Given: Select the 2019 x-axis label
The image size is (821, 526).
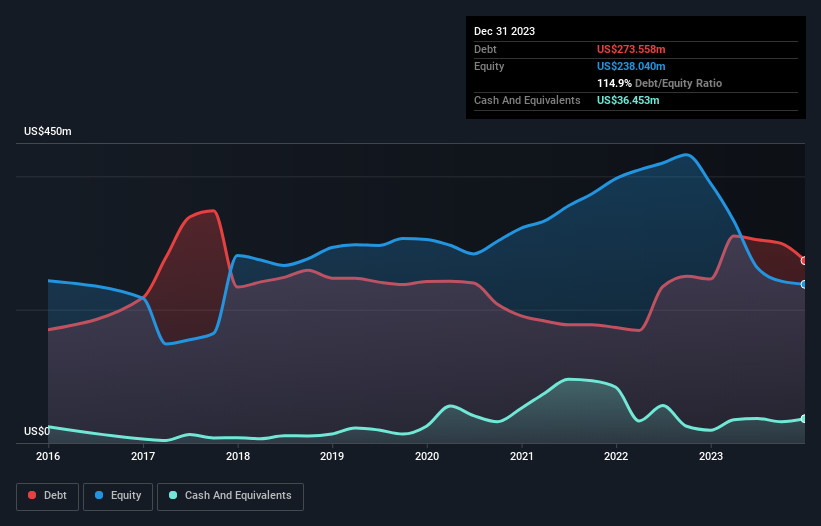Looking at the screenshot, I should pyautogui.click(x=332, y=456).
